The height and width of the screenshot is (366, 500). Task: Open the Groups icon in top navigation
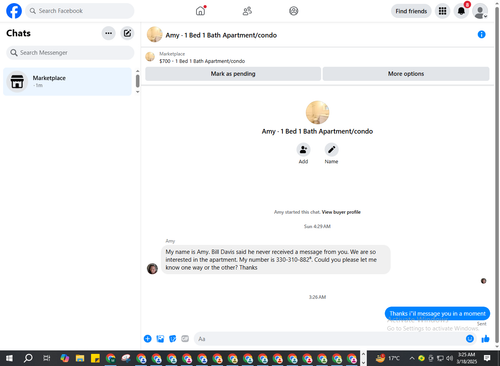pyautogui.click(x=294, y=11)
